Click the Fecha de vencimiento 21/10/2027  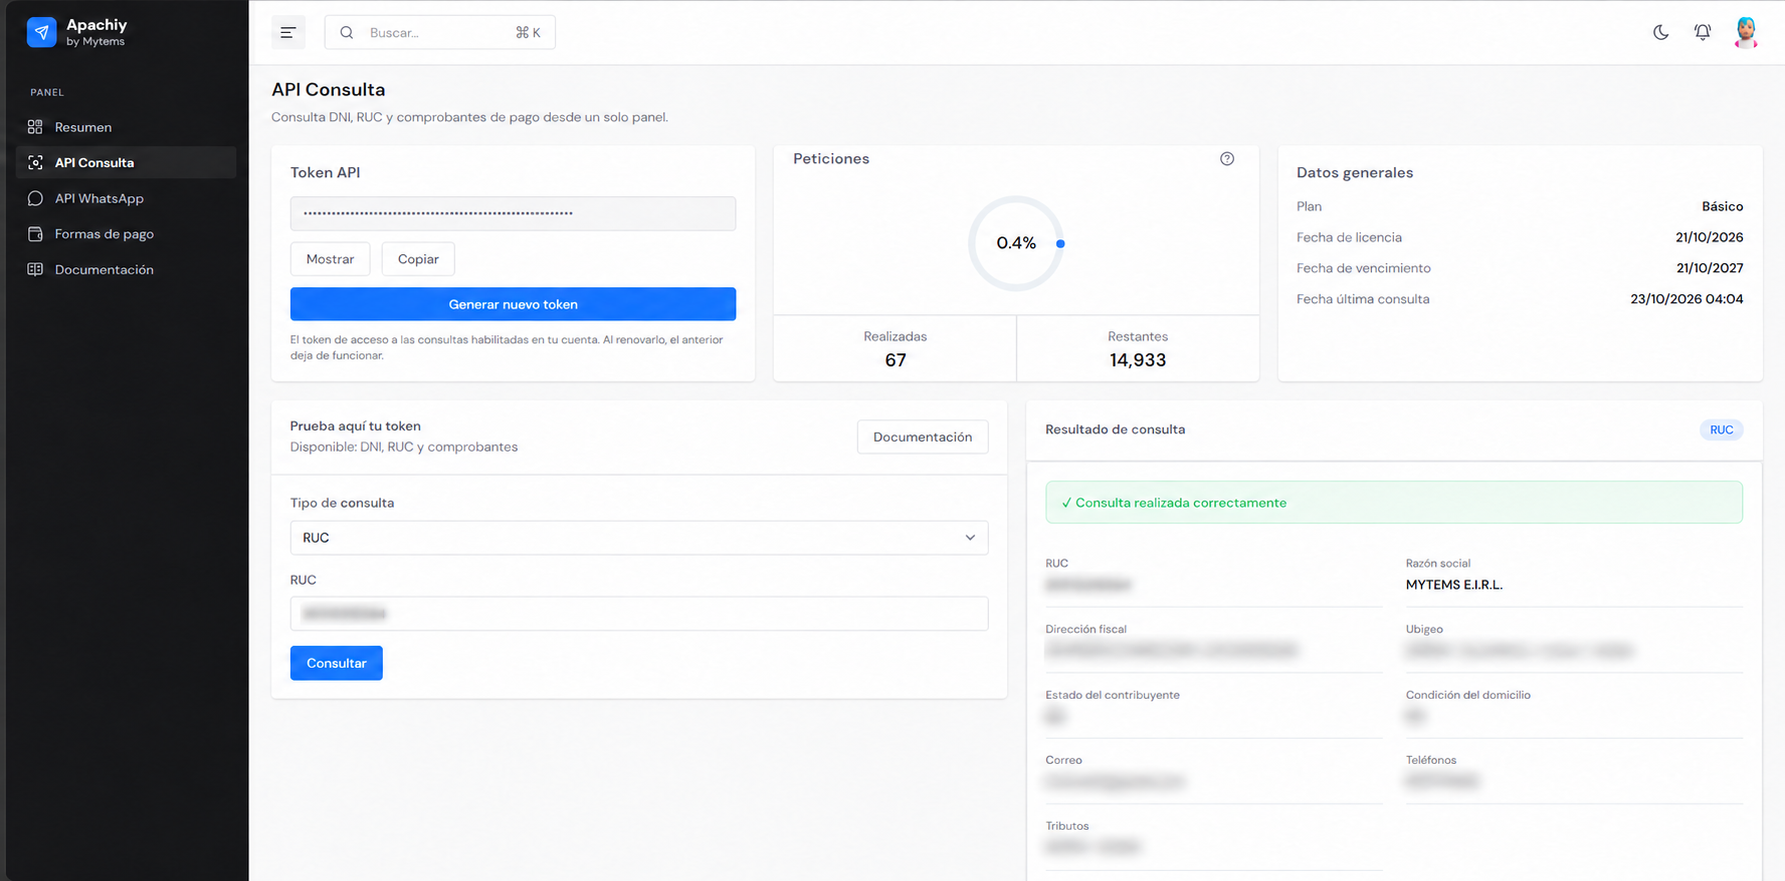[x=1709, y=268]
